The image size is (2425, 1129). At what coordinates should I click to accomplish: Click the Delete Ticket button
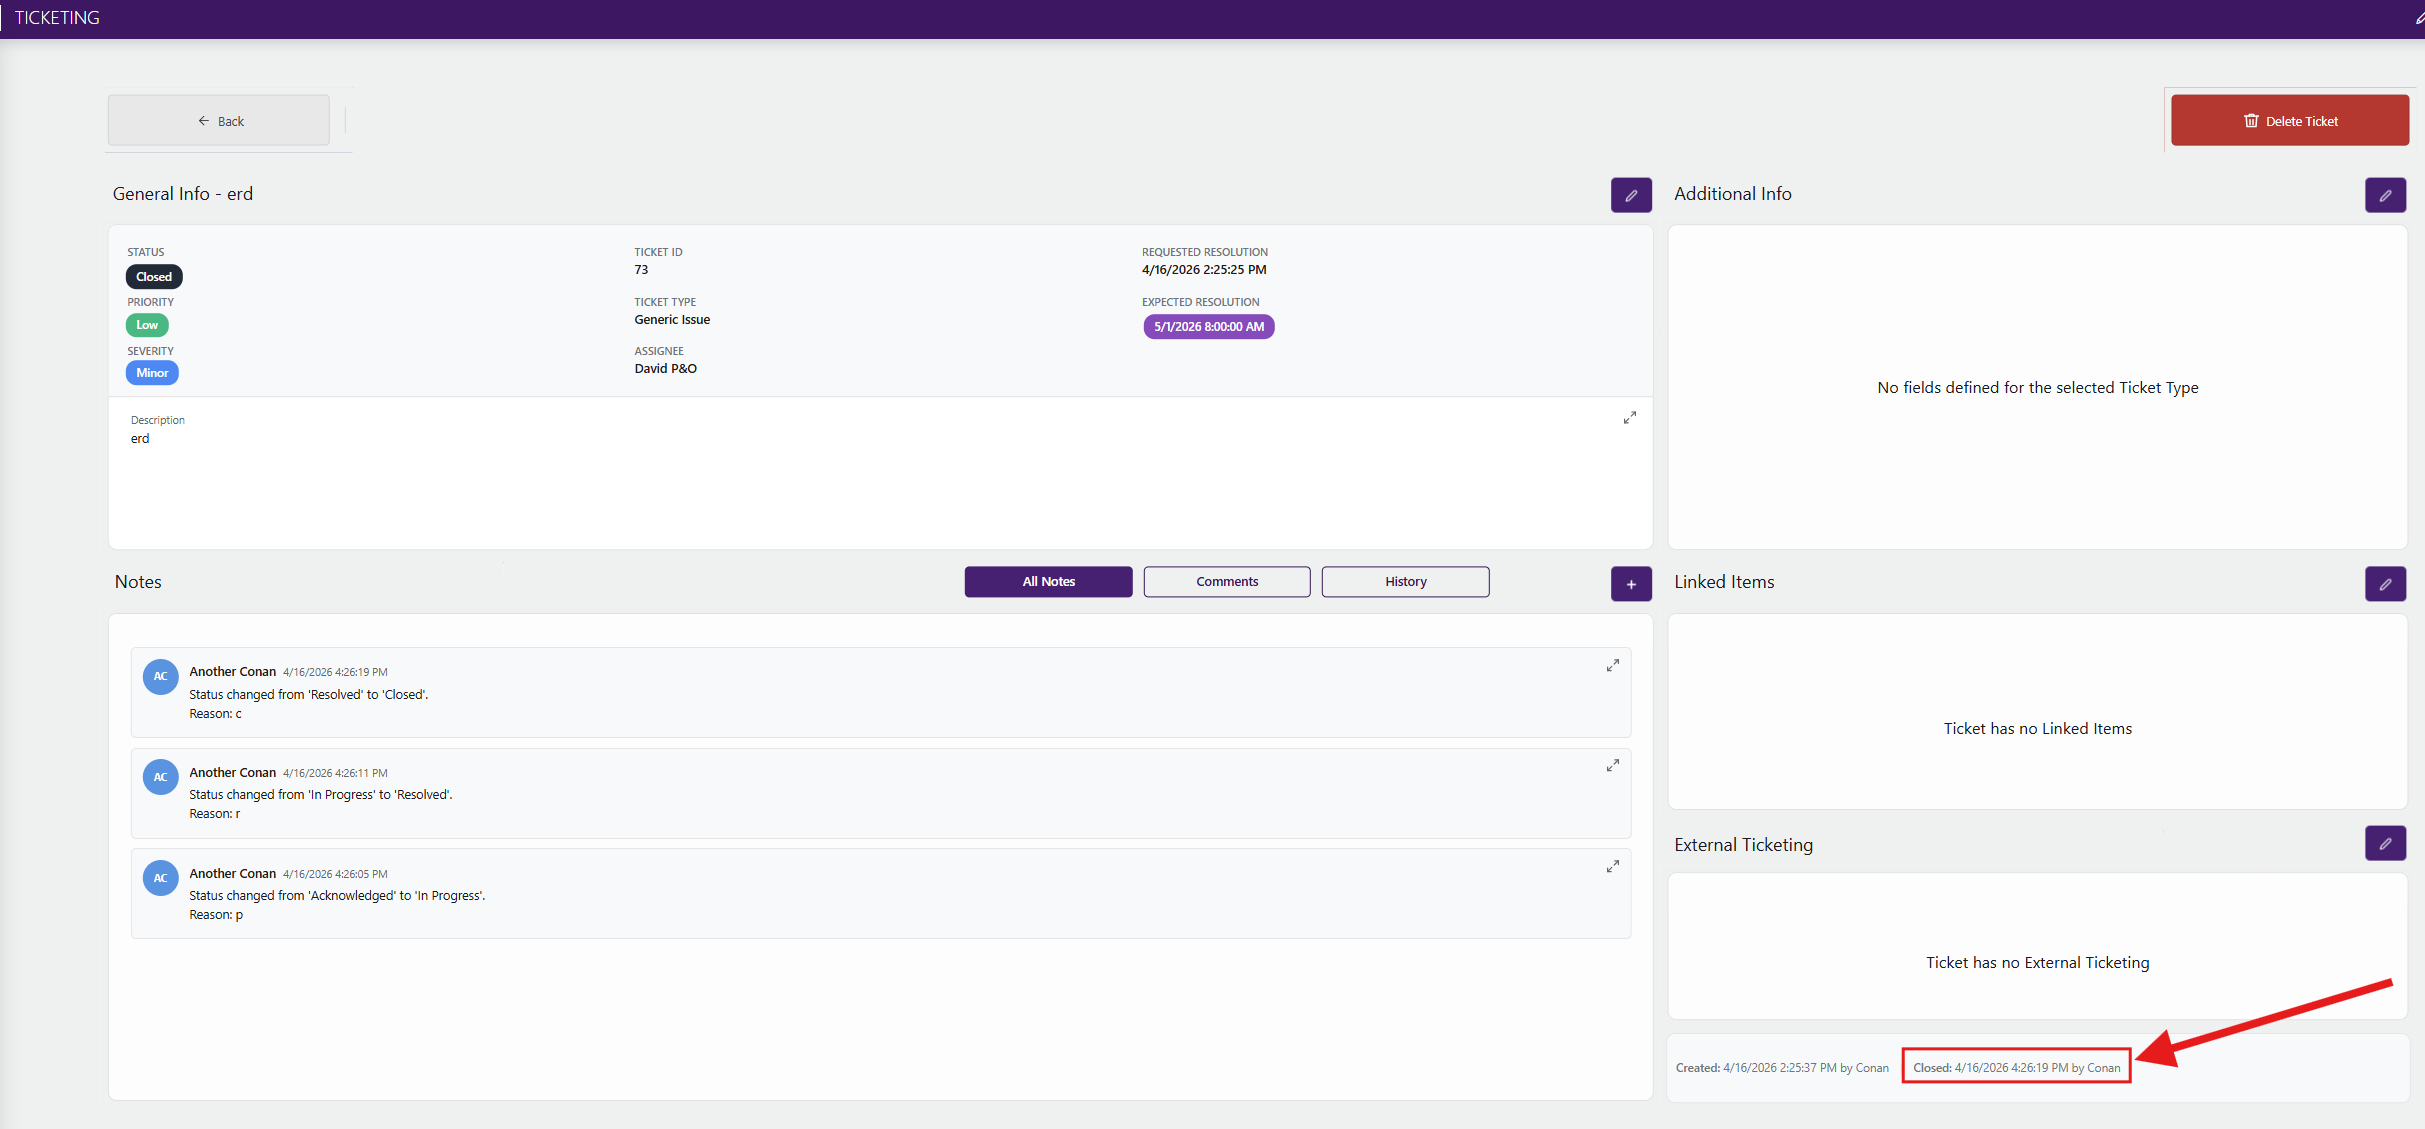pos(2289,121)
